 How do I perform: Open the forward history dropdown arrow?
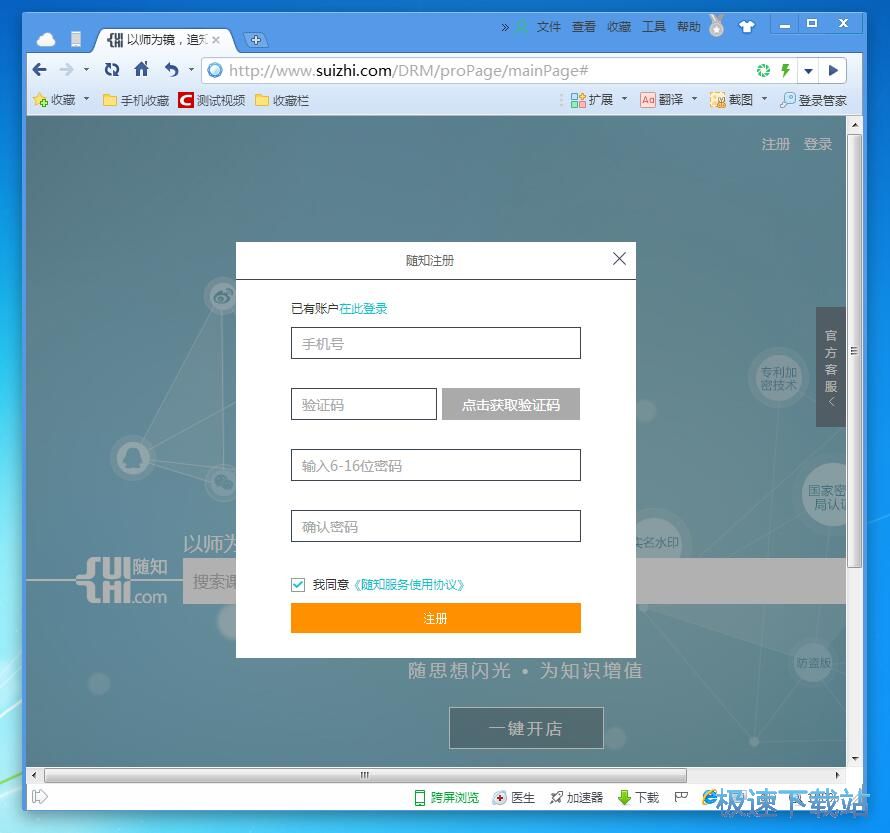coord(86,70)
